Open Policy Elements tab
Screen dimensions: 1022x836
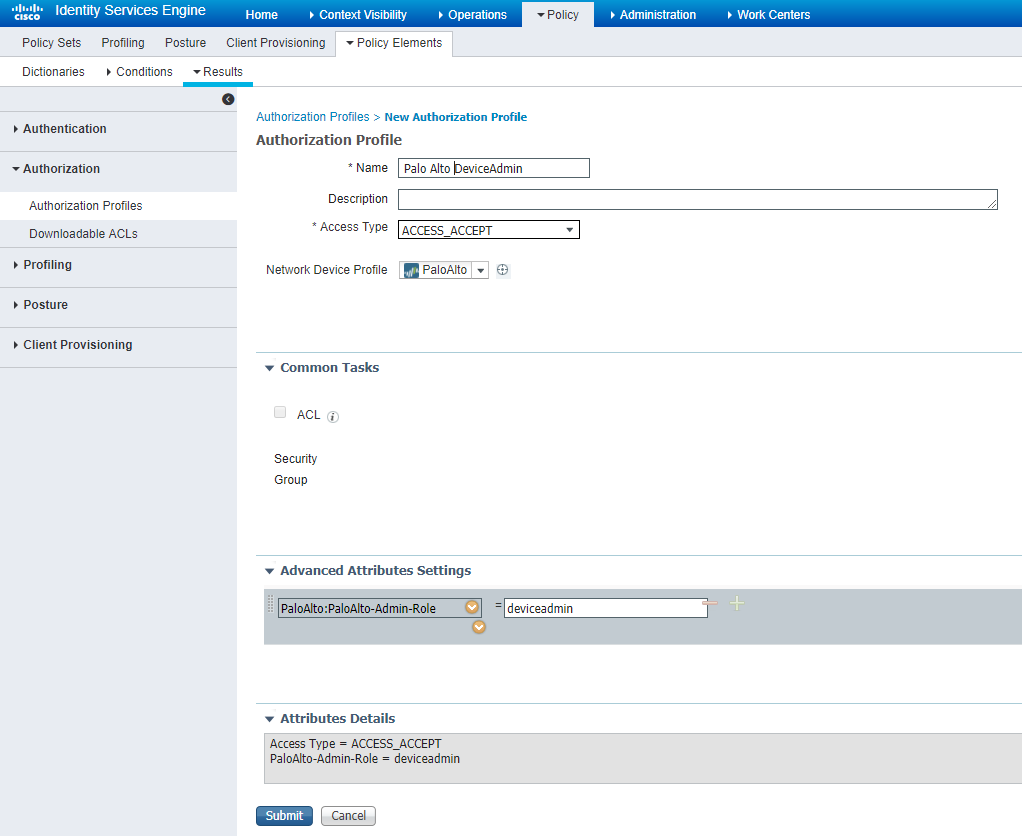coord(394,43)
